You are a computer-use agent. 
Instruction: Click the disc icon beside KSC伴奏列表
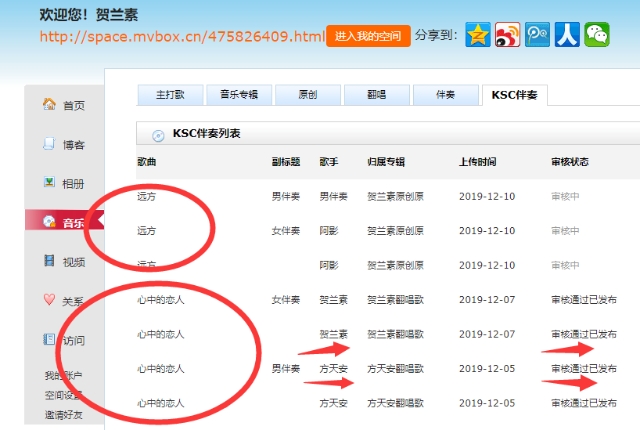coord(158,135)
